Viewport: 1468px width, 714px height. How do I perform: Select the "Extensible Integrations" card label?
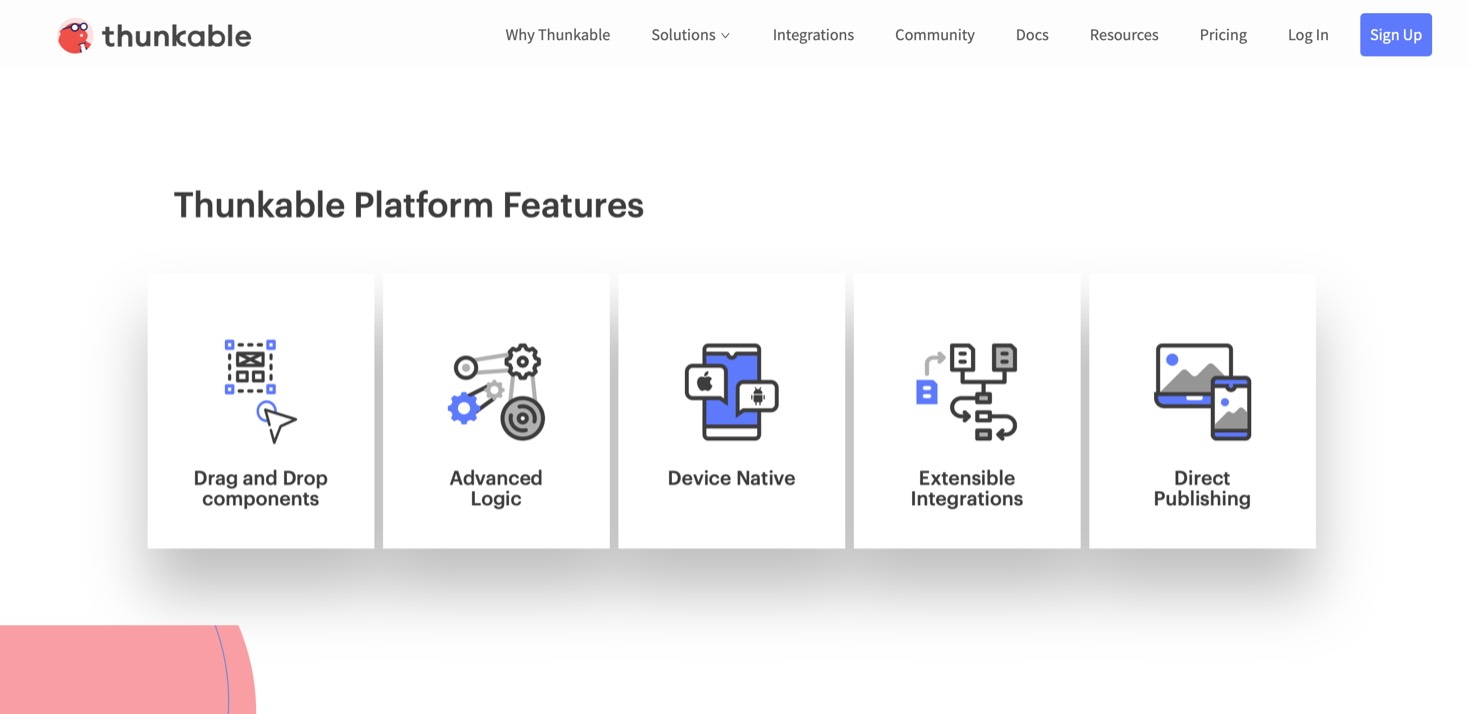[967, 488]
